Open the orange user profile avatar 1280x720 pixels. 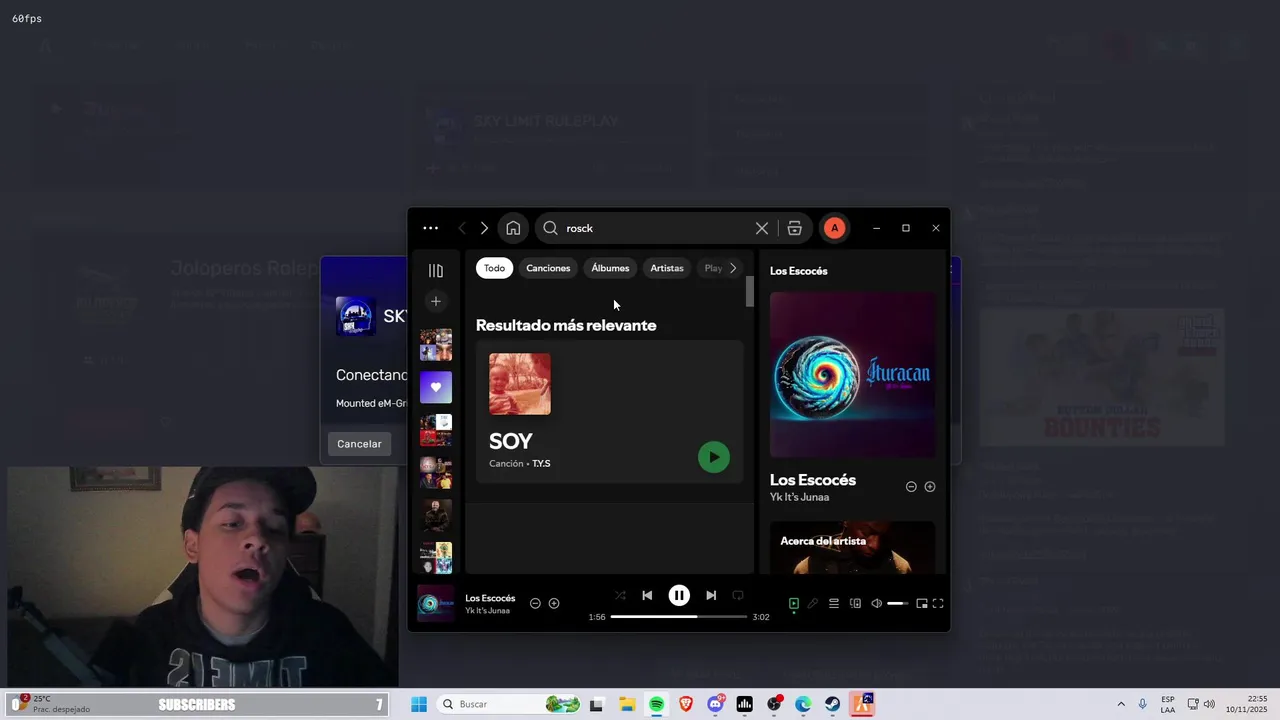[x=834, y=228]
